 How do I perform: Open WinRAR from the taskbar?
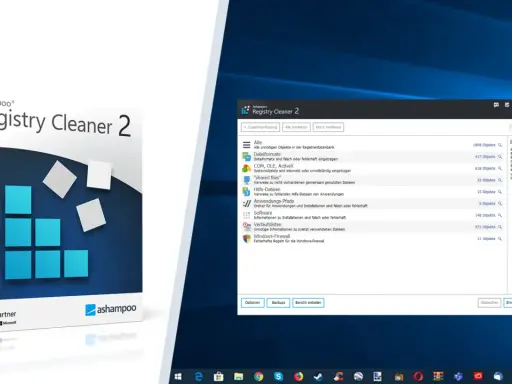(438, 377)
